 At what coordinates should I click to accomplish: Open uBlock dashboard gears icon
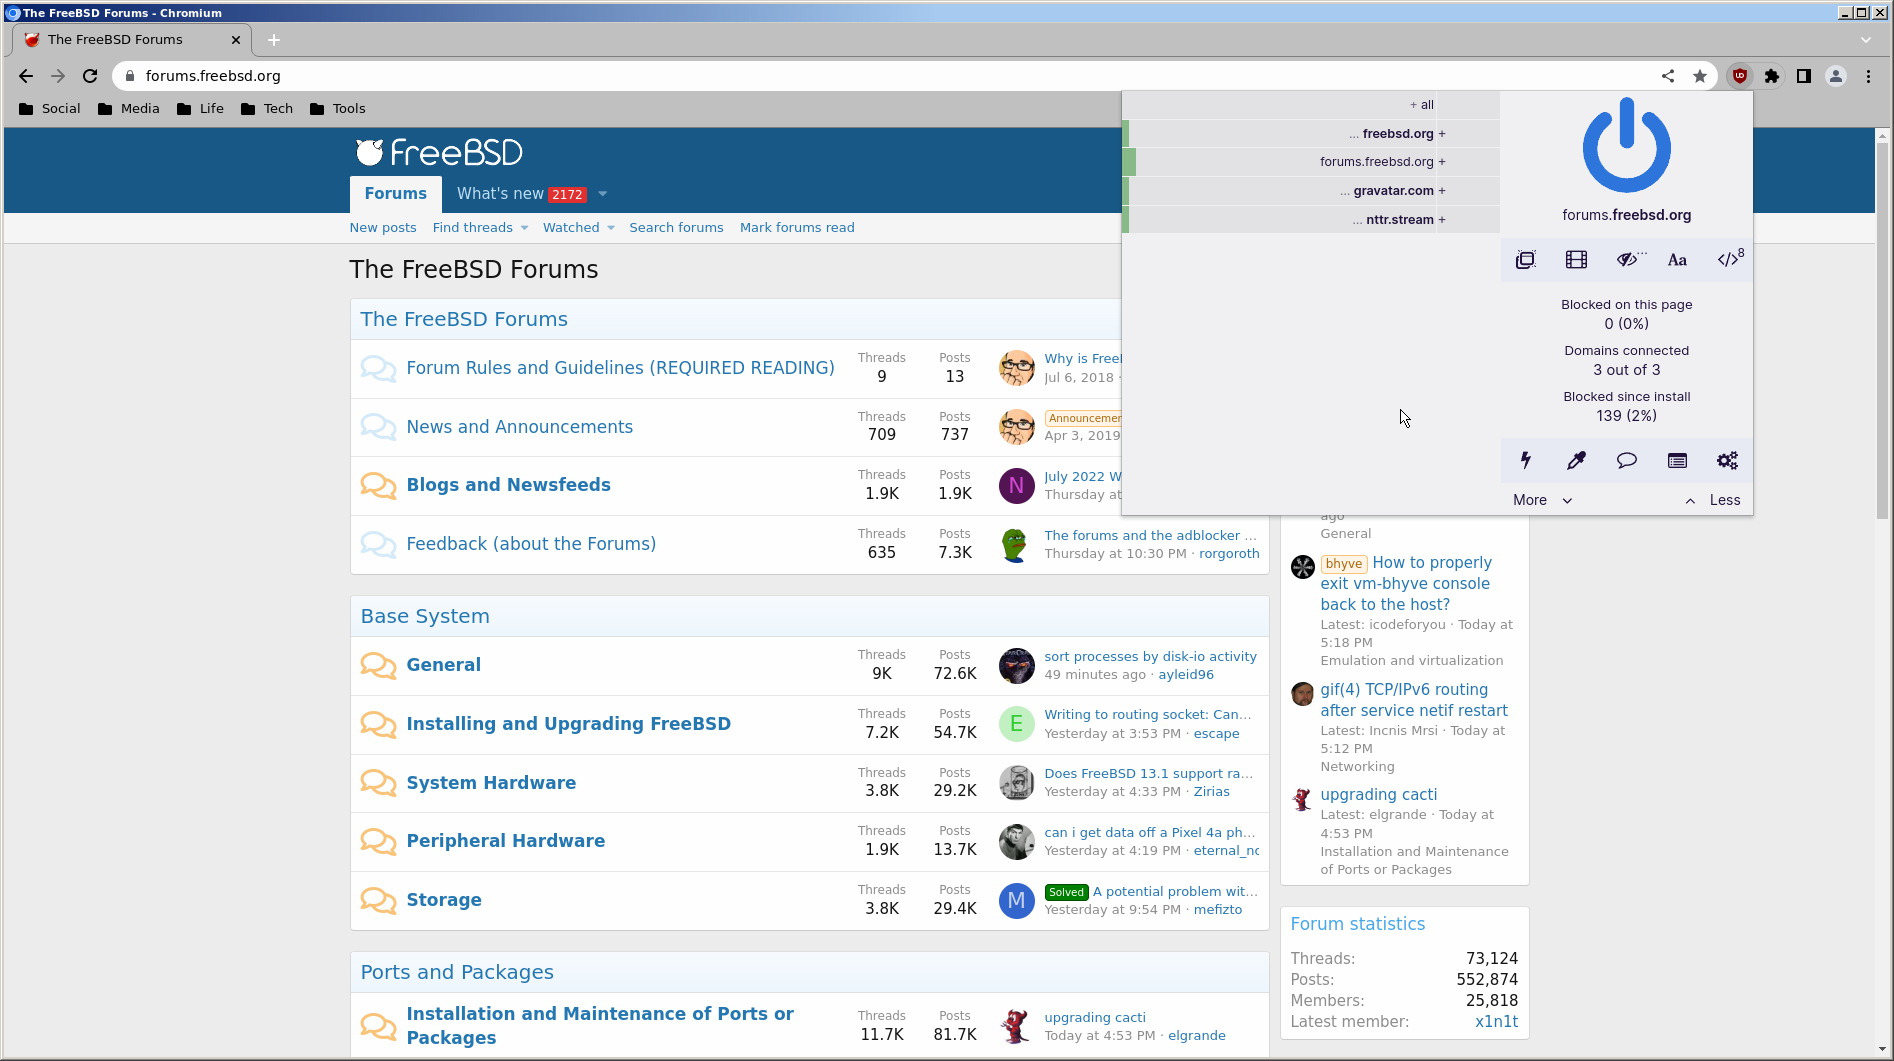(x=1727, y=461)
